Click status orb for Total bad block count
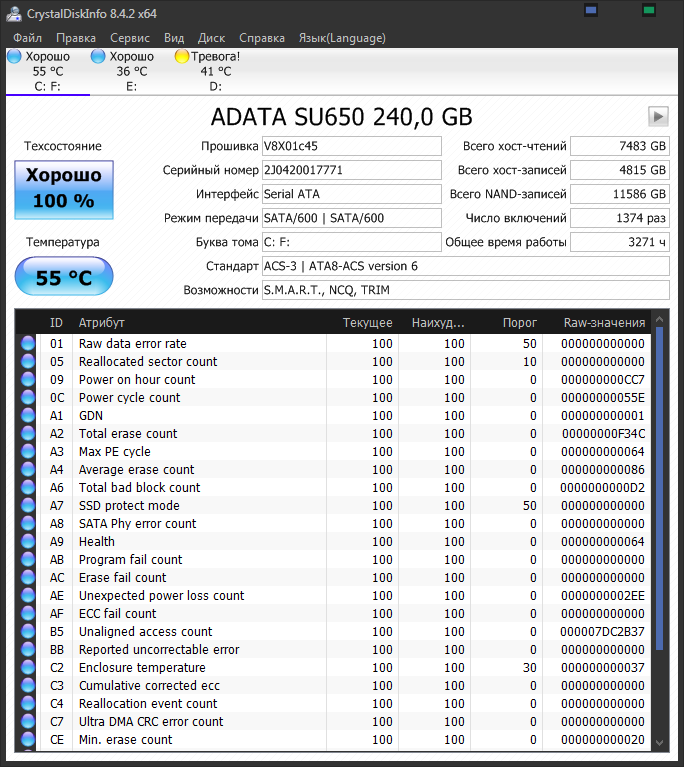Image resolution: width=684 pixels, height=767 pixels. click(28, 488)
